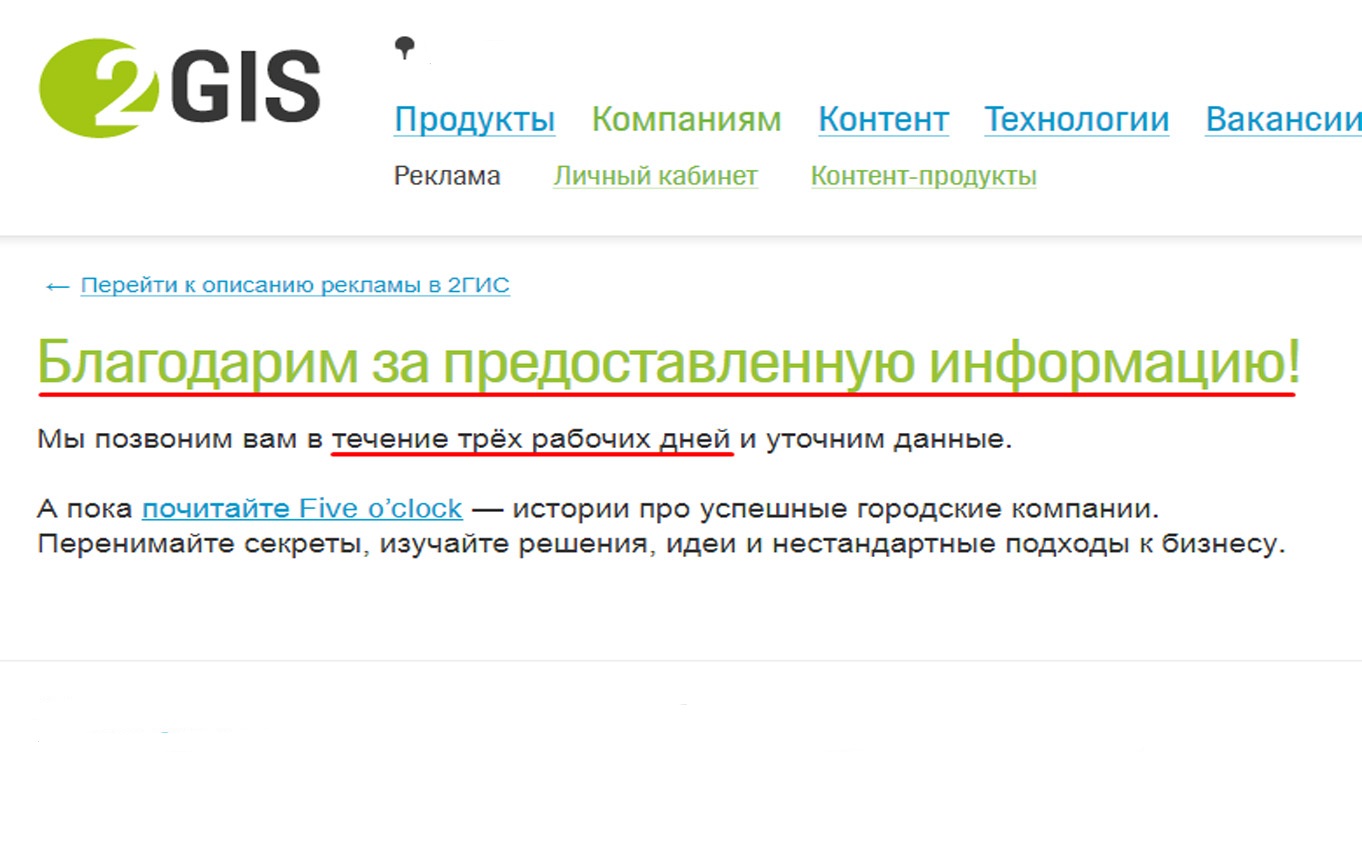Open the Технологии menu item

1076,120
